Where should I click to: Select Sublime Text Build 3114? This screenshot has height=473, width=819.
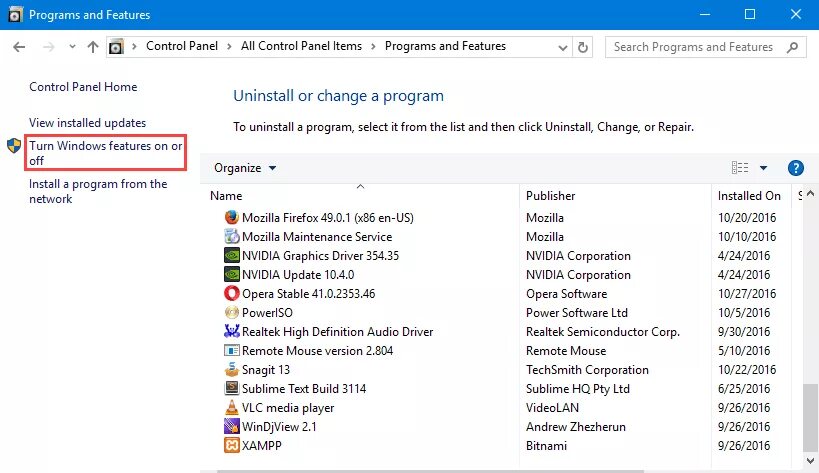pyautogui.click(x=303, y=388)
